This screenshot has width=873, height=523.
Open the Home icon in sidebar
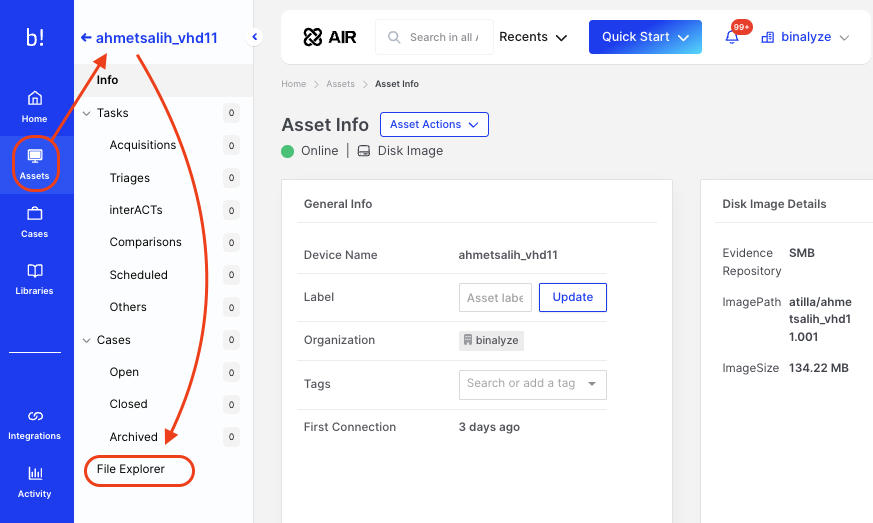35,98
